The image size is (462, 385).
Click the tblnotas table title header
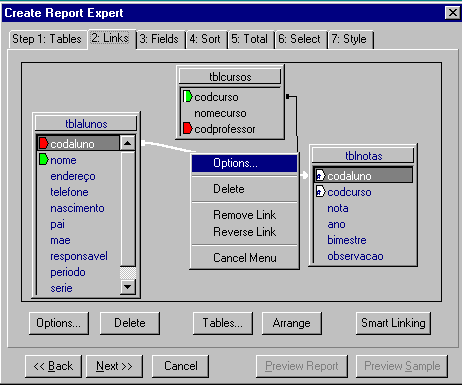tap(363, 156)
